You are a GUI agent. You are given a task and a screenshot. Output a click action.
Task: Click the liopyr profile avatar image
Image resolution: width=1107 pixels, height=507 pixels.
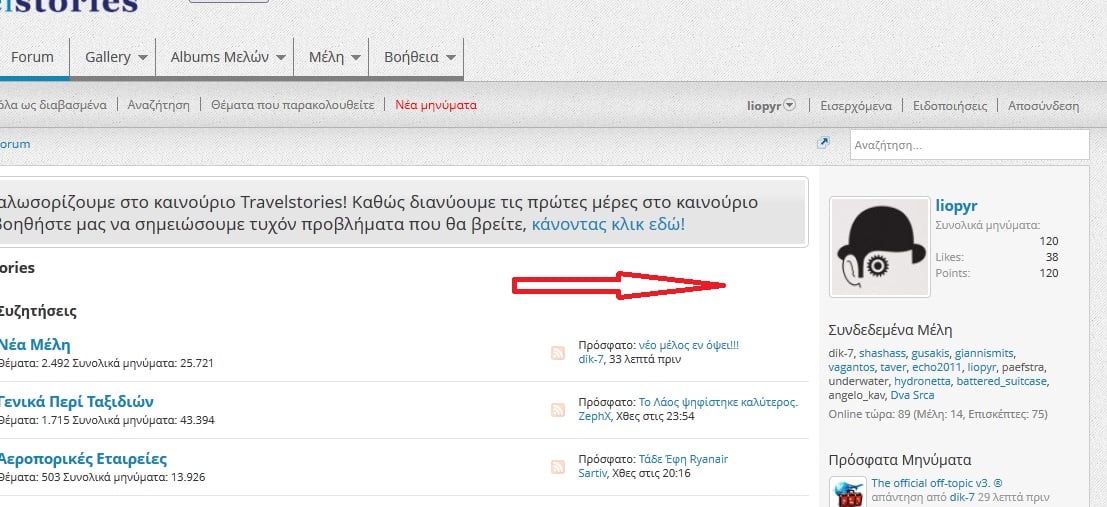pos(879,246)
